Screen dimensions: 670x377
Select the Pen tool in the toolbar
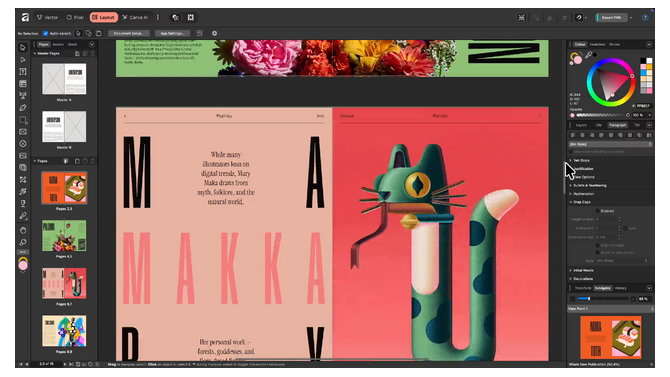[x=23, y=108]
